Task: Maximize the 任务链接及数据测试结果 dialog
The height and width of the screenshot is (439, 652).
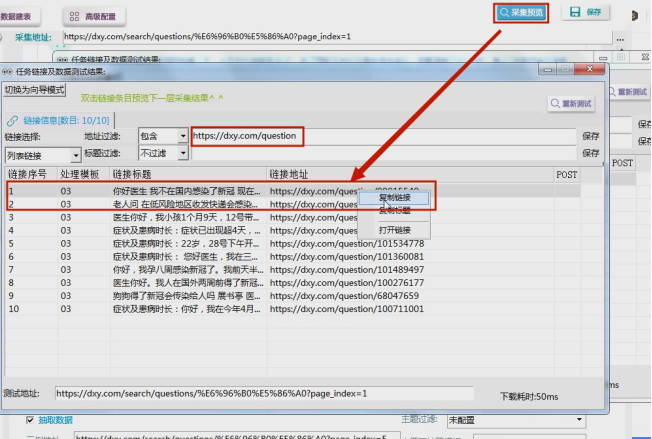Action: (x=566, y=69)
